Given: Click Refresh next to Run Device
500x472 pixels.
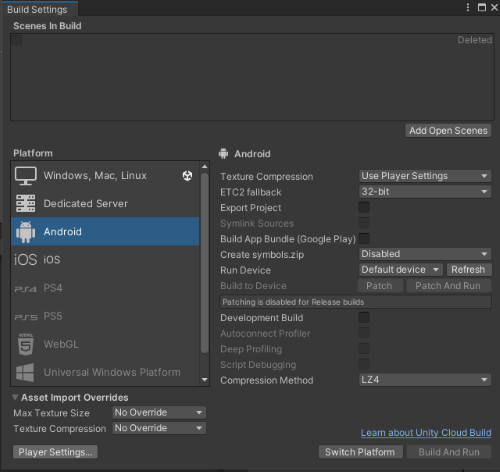Looking at the screenshot, I should coord(468,270).
